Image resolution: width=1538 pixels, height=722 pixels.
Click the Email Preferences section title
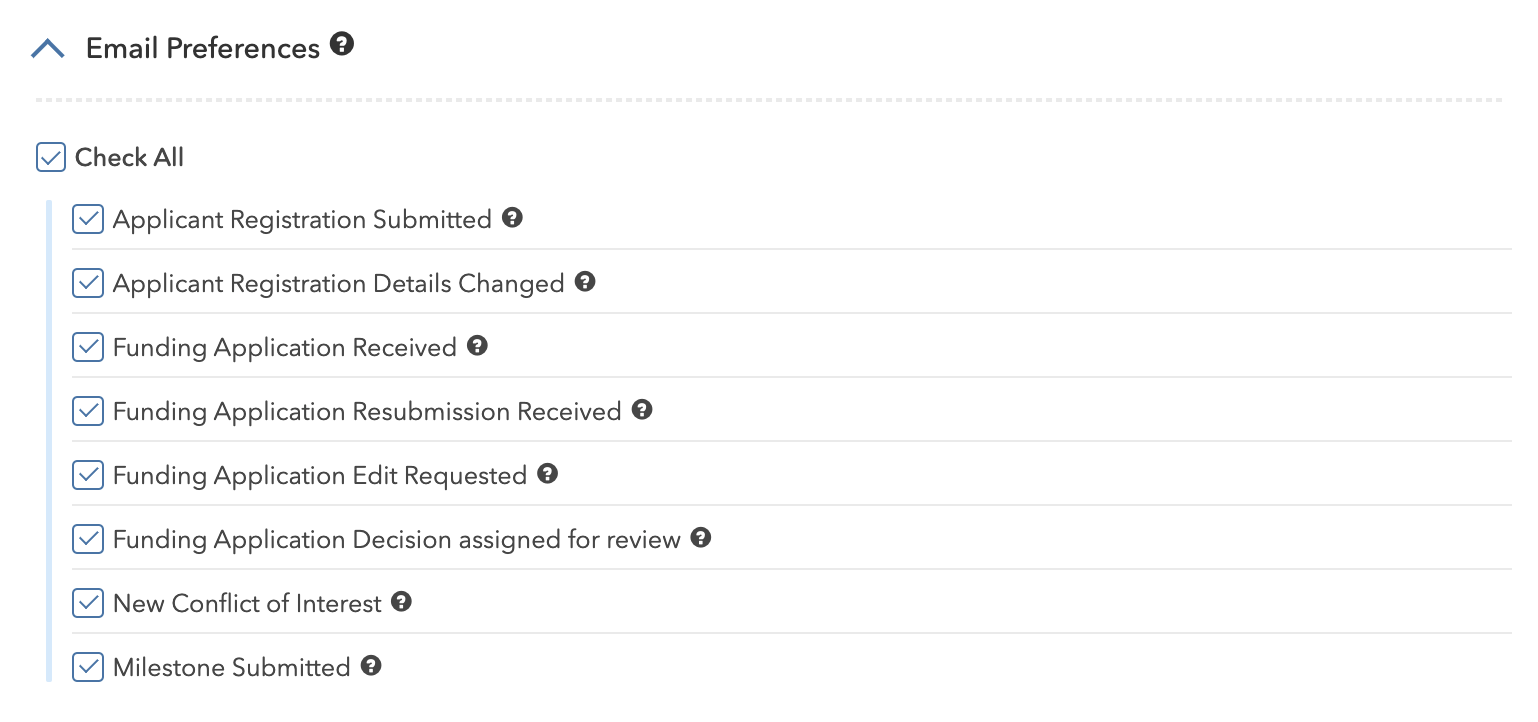pos(203,48)
